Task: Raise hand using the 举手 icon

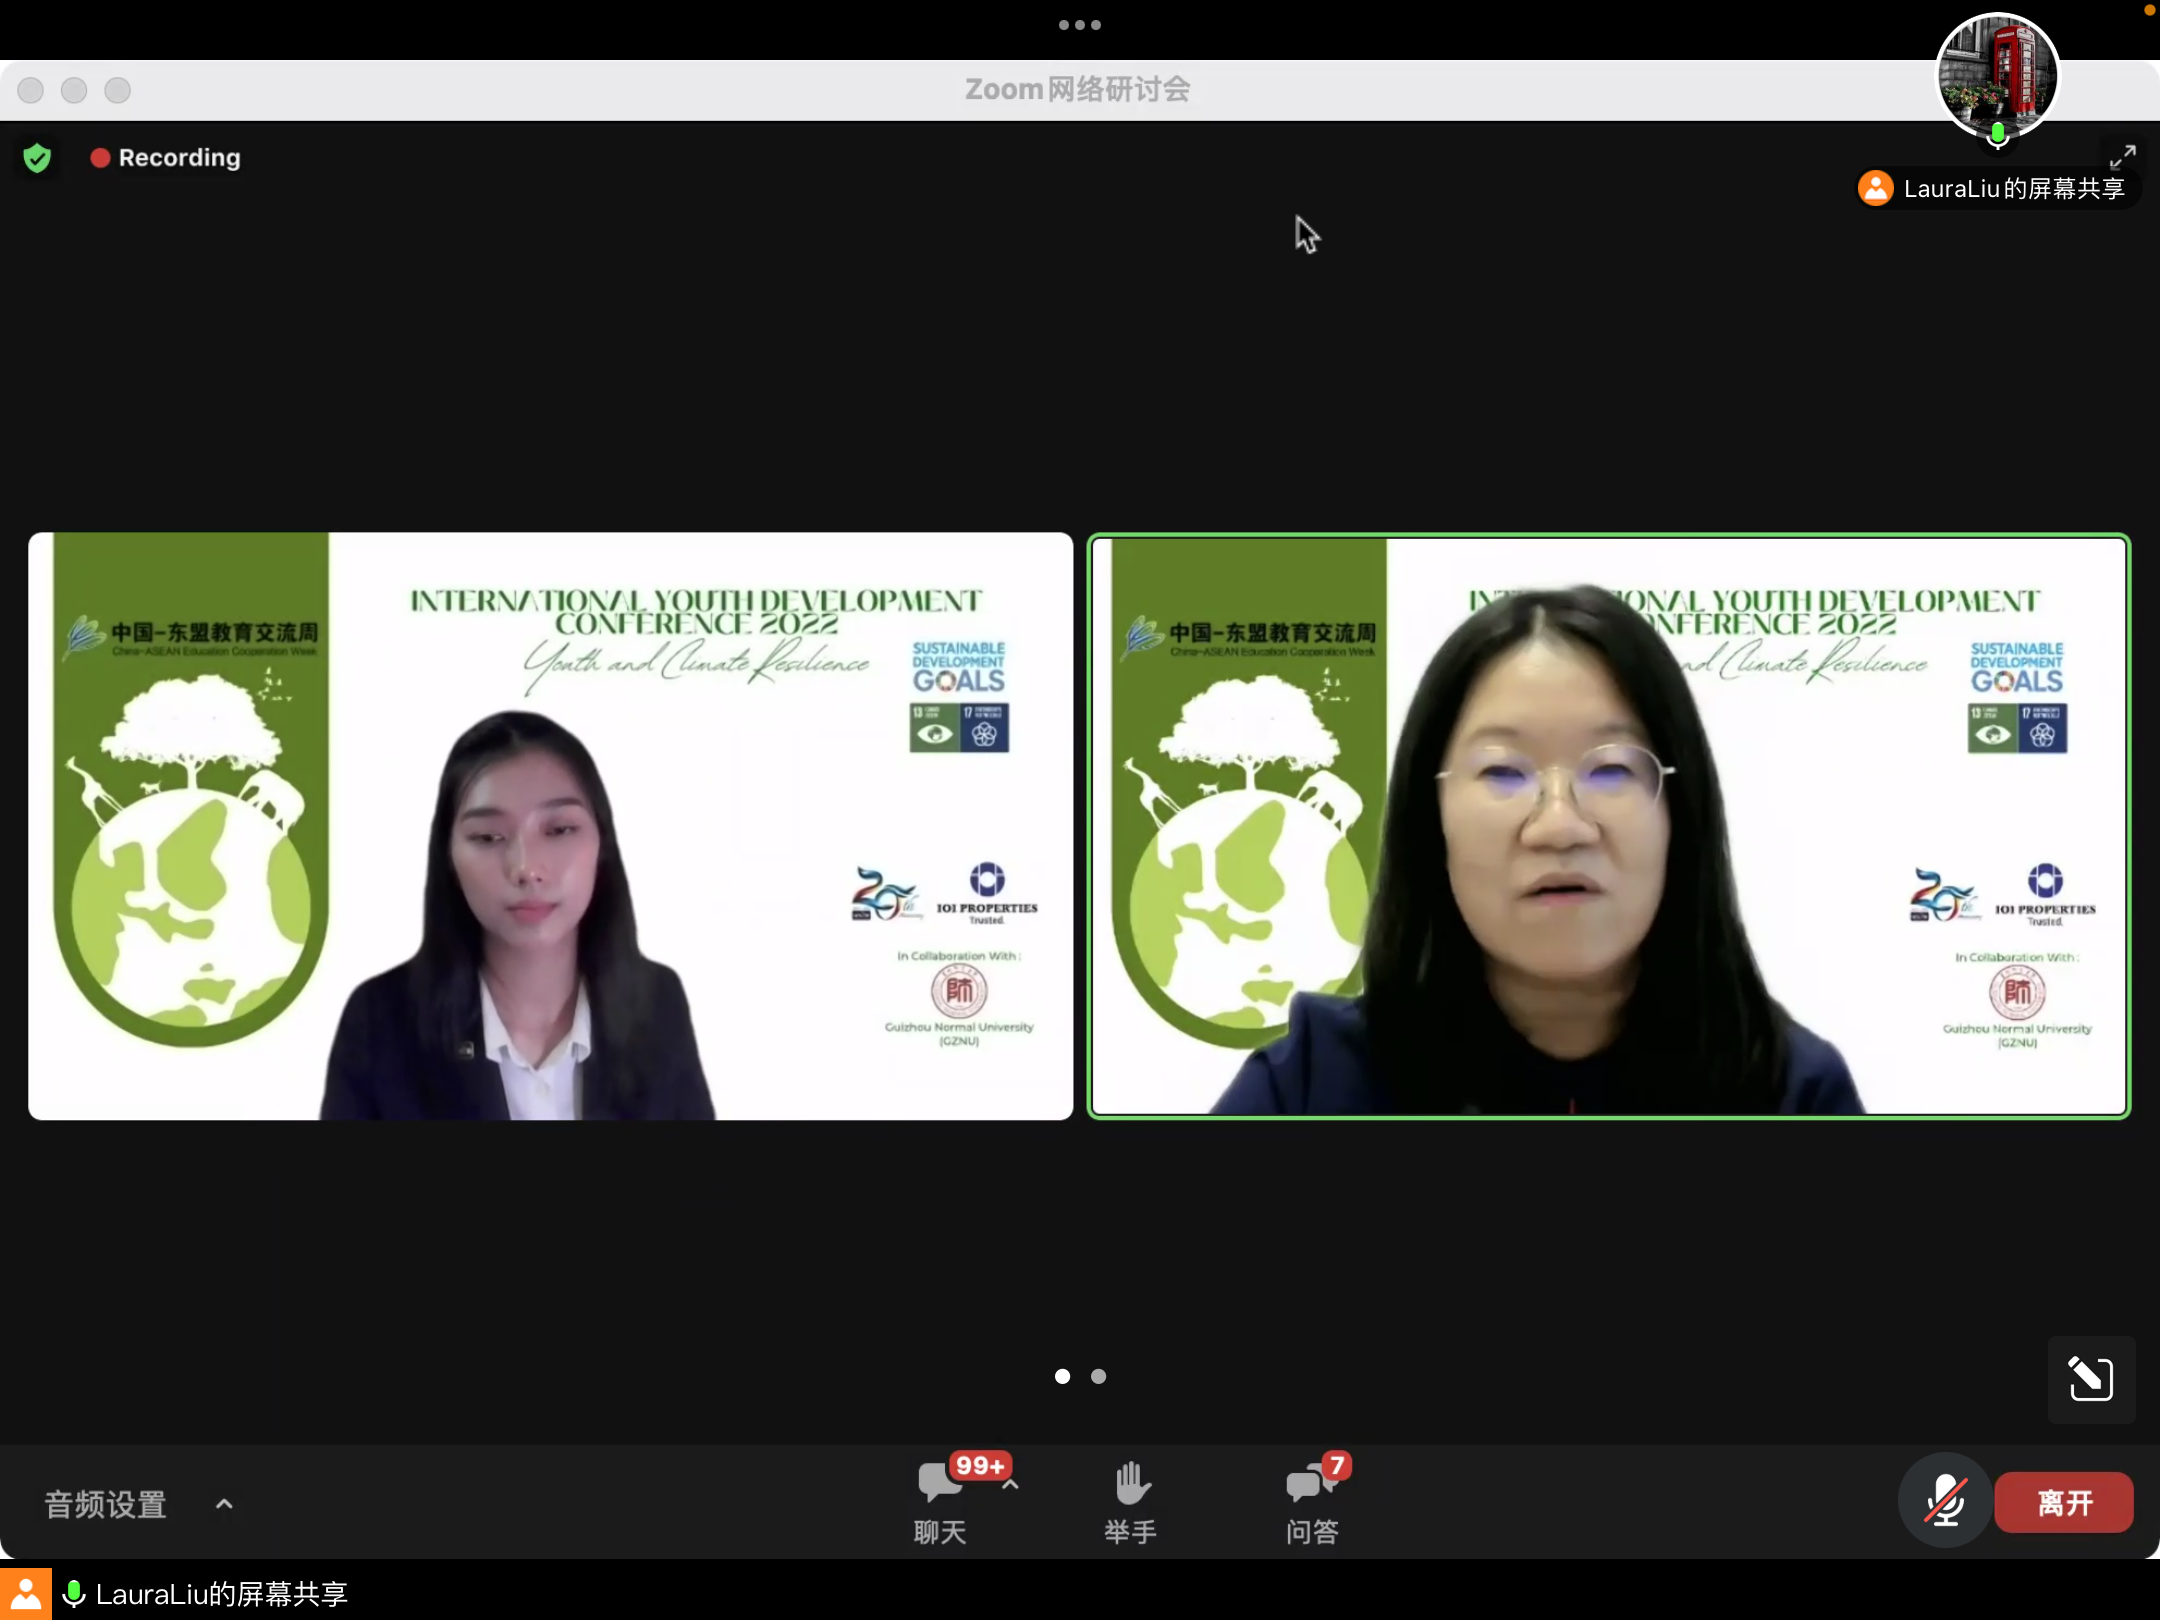Action: pyautogui.click(x=1132, y=1484)
